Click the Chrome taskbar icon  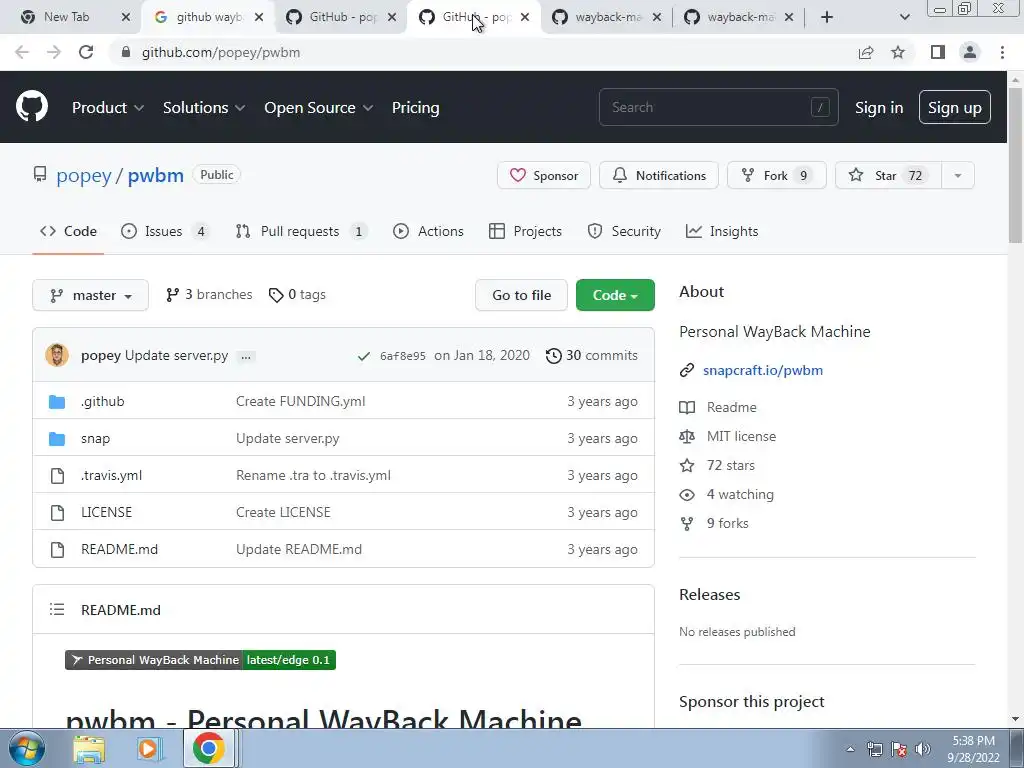tap(209, 748)
